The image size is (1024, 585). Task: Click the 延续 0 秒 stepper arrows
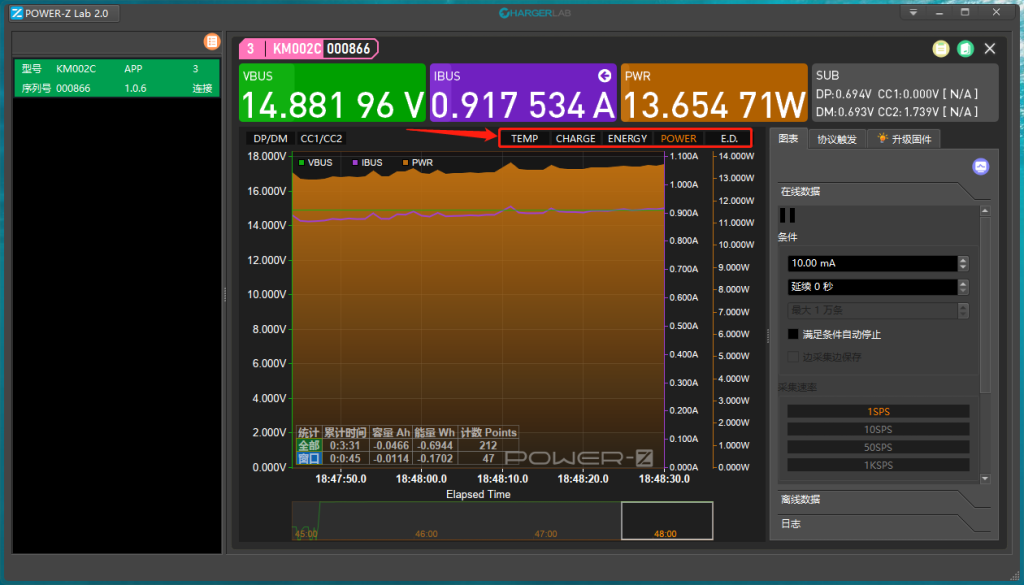(963, 287)
